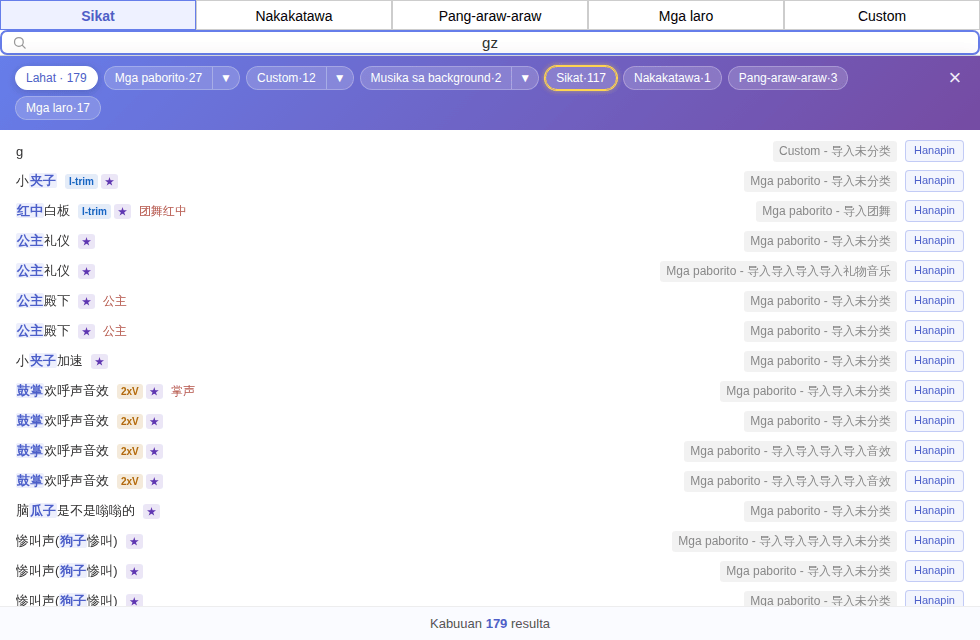Expand the Mga paborito filter dropdown arrow
Image resolution: width=980 pixels, height=640 pixels.
226,78
